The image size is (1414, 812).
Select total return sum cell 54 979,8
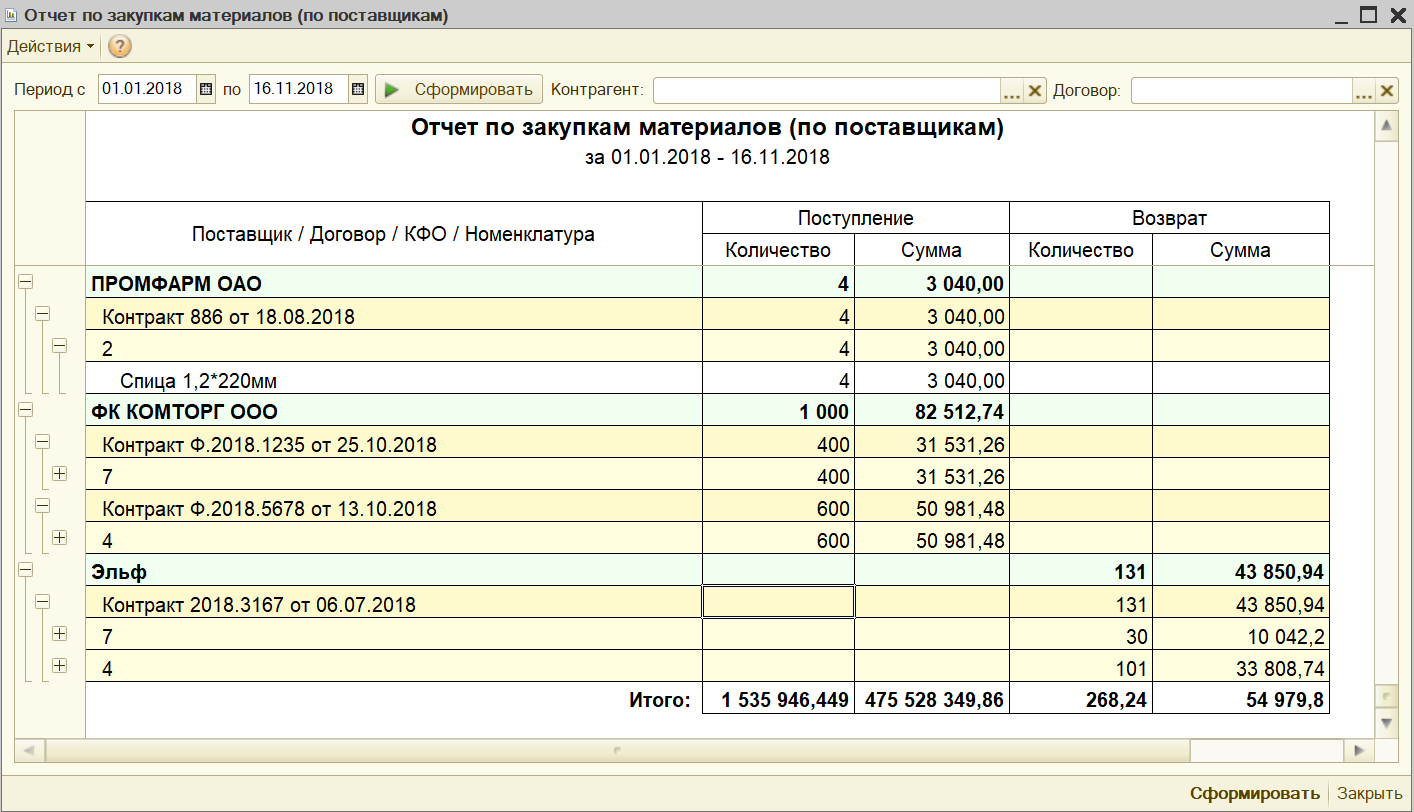pyautogui.click(x=1241, y=700)
